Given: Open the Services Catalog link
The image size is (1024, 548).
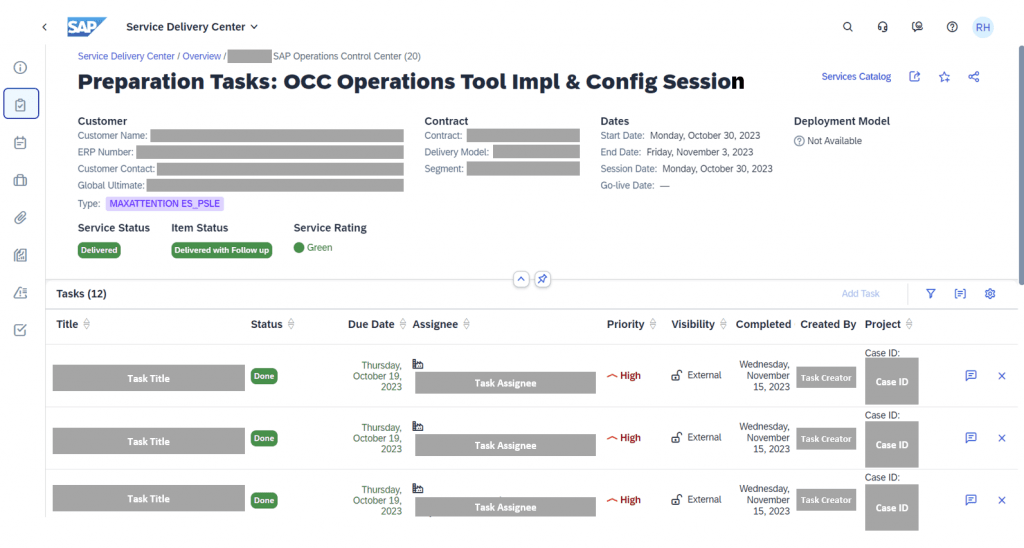Looking at the screenshot, I should pyautogui.click(x=856, y=76).
